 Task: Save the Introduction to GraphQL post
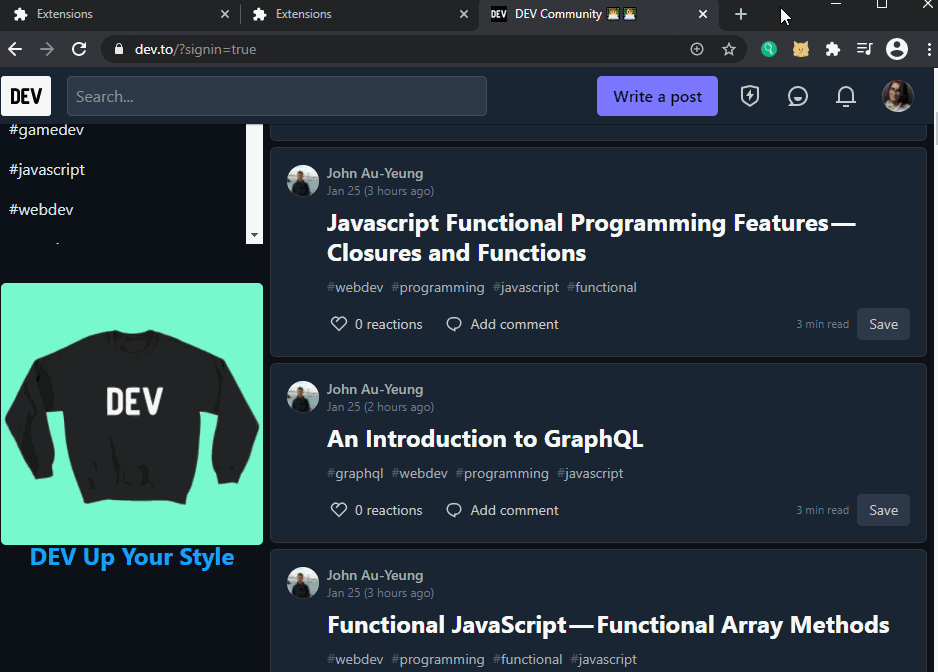pyautogui.click(x=883, y=510)
